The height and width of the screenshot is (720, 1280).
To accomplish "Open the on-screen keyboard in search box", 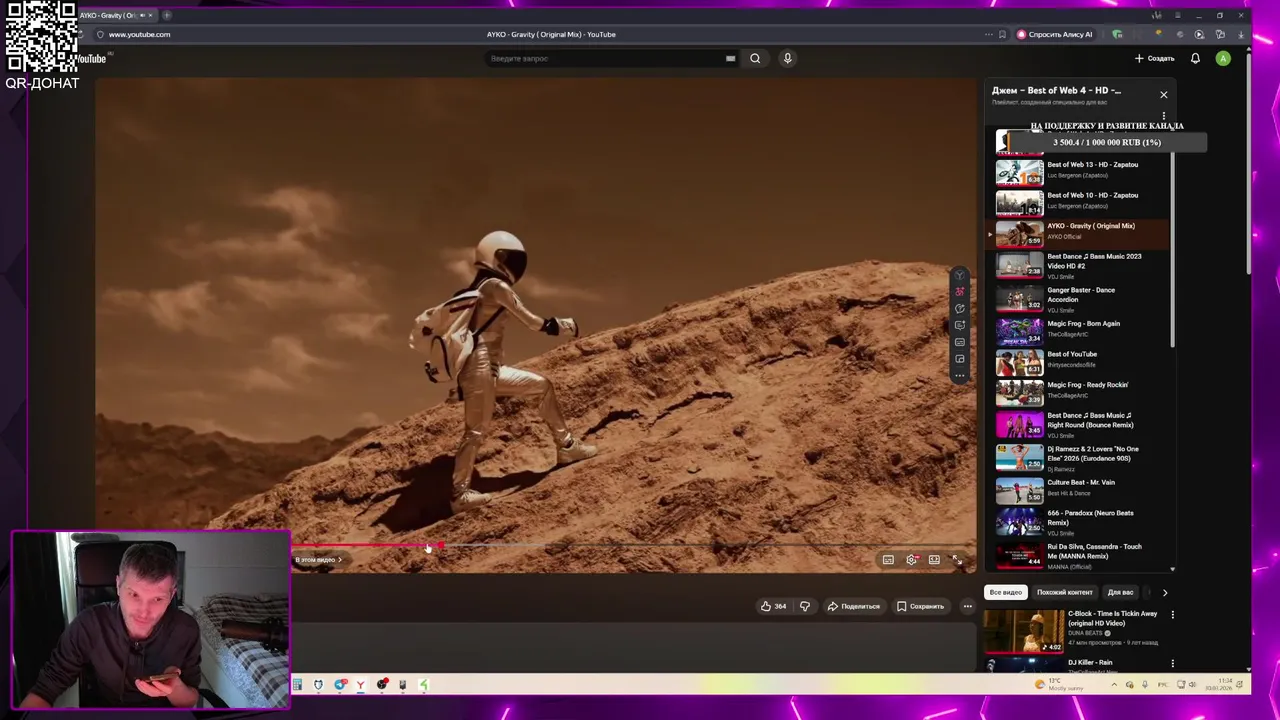I will [x=730, y=58].
